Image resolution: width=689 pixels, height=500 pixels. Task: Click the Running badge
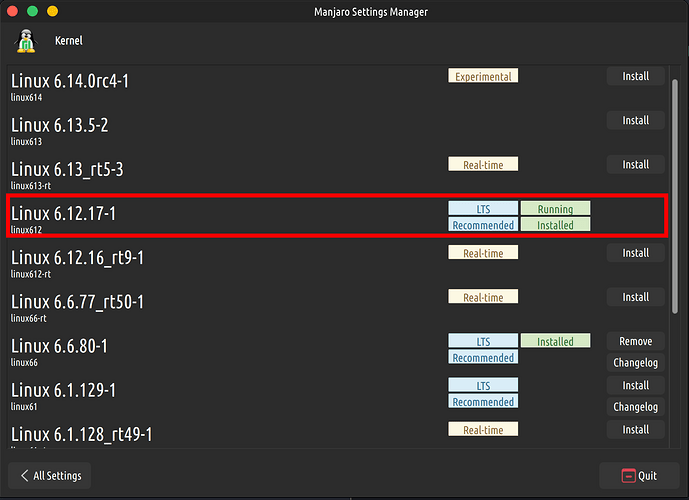[555, 208]
